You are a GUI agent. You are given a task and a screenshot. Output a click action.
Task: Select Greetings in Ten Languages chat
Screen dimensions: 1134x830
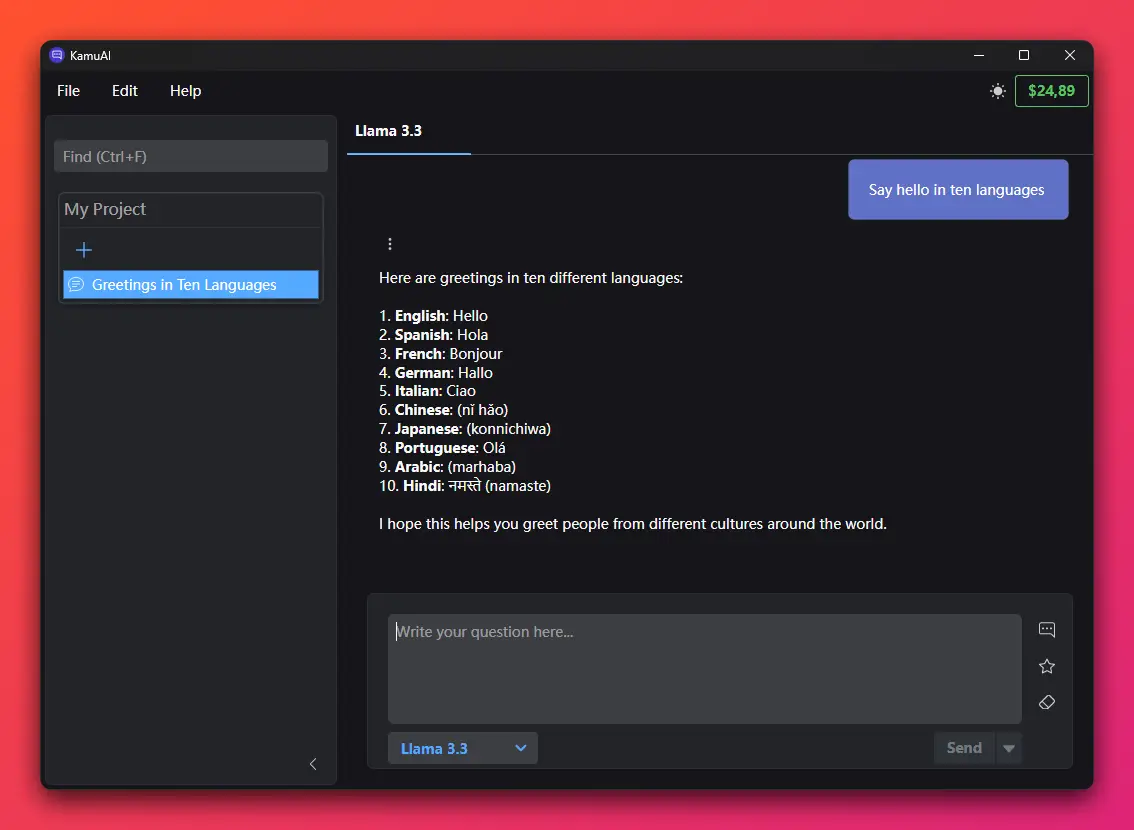pyautogui.click(x=191, y=285)
